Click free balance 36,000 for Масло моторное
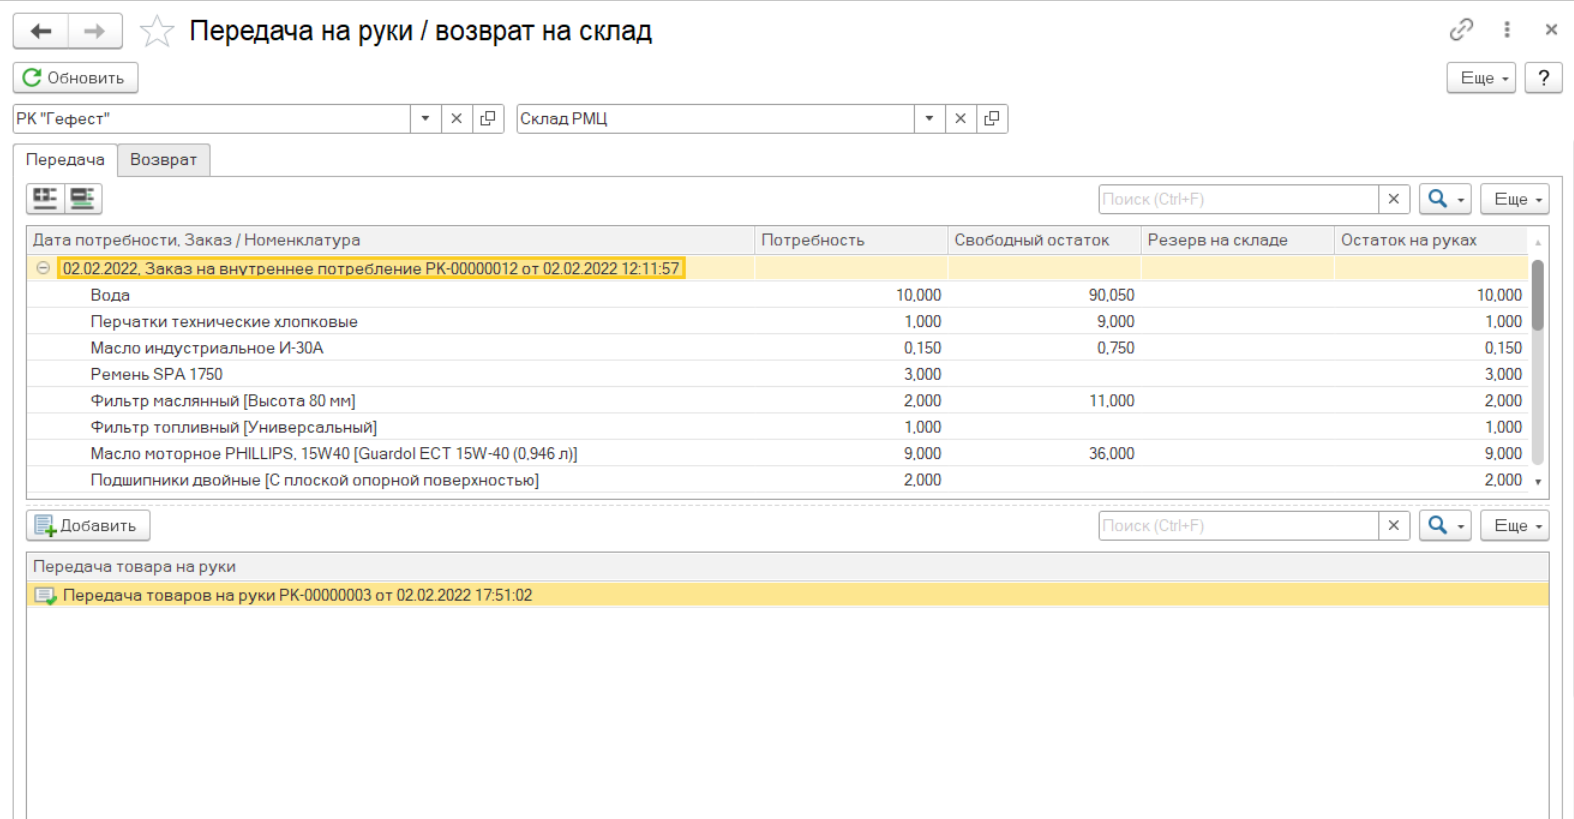This screenshot has height=819, width=1574. (1111, 454)
